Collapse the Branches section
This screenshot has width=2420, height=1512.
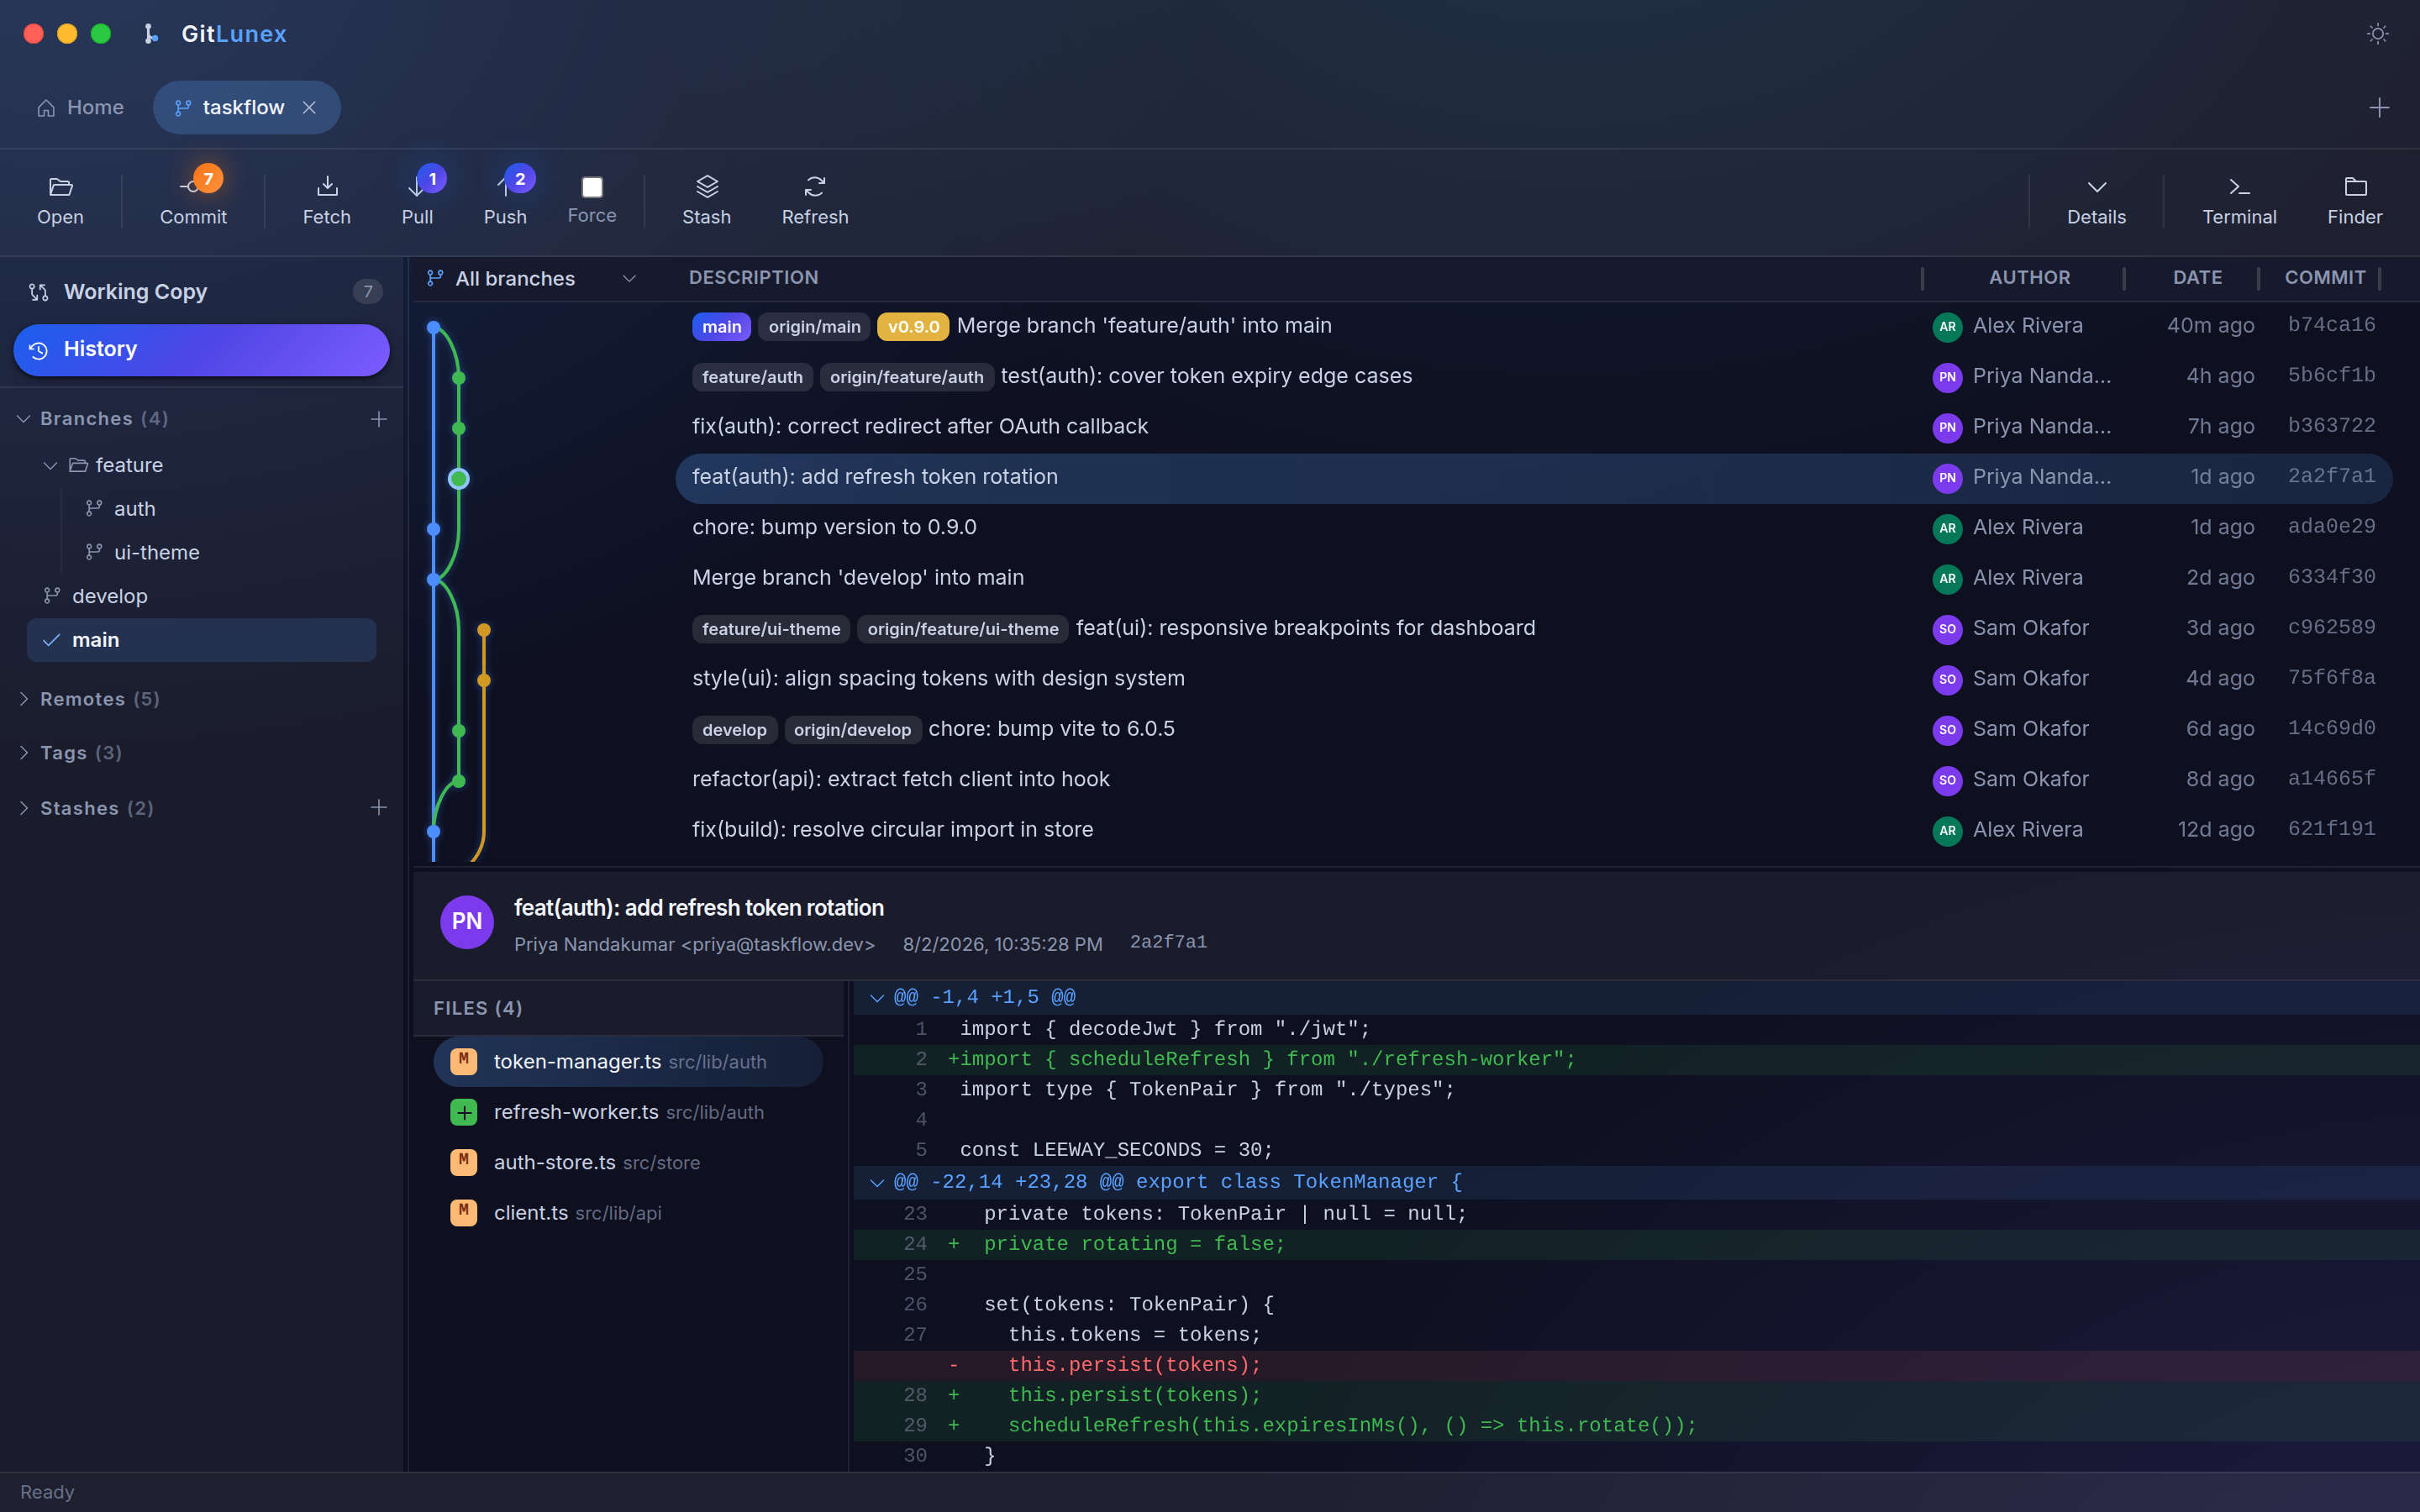click(x=24, y=418)
